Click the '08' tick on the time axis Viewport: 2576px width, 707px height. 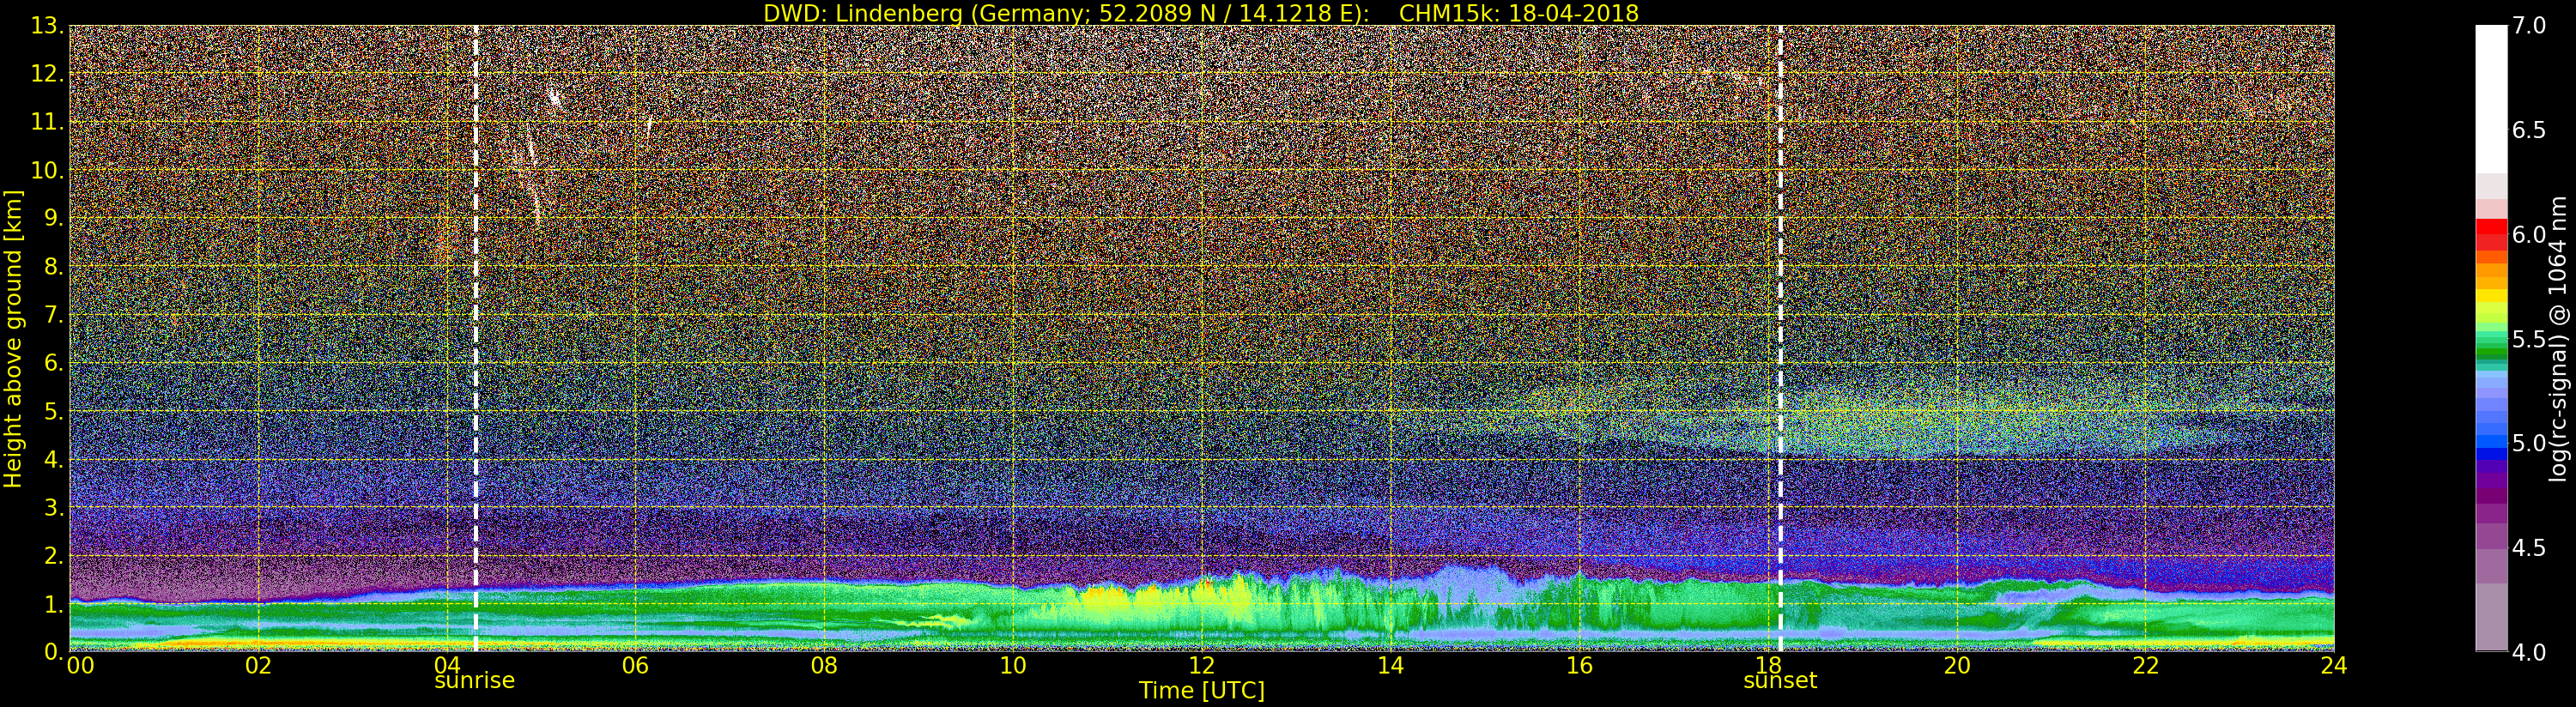click(824, 666)
